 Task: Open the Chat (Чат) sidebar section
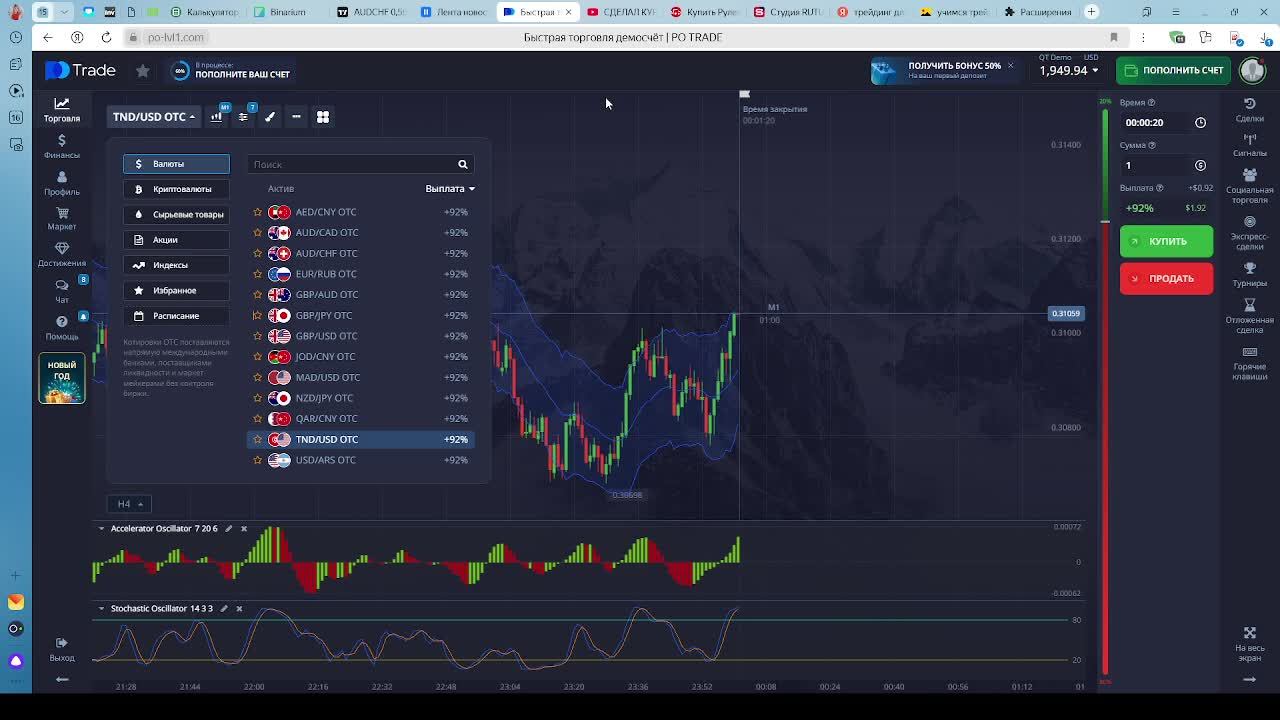tap(61, 291)
